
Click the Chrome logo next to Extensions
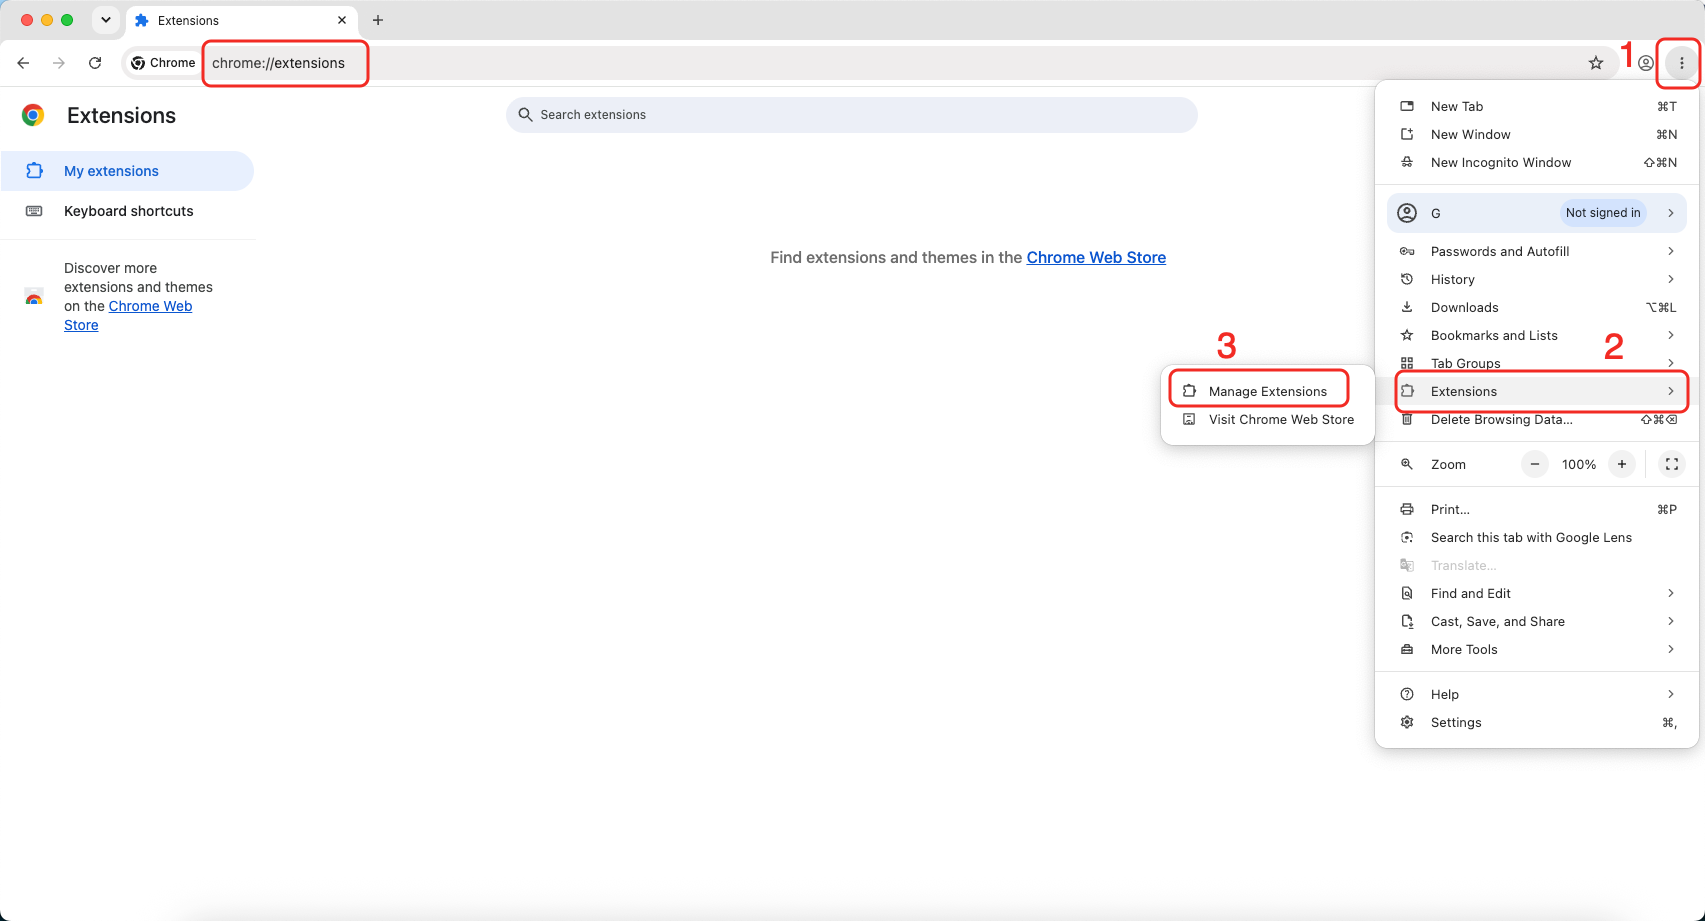tap(33, 115)
